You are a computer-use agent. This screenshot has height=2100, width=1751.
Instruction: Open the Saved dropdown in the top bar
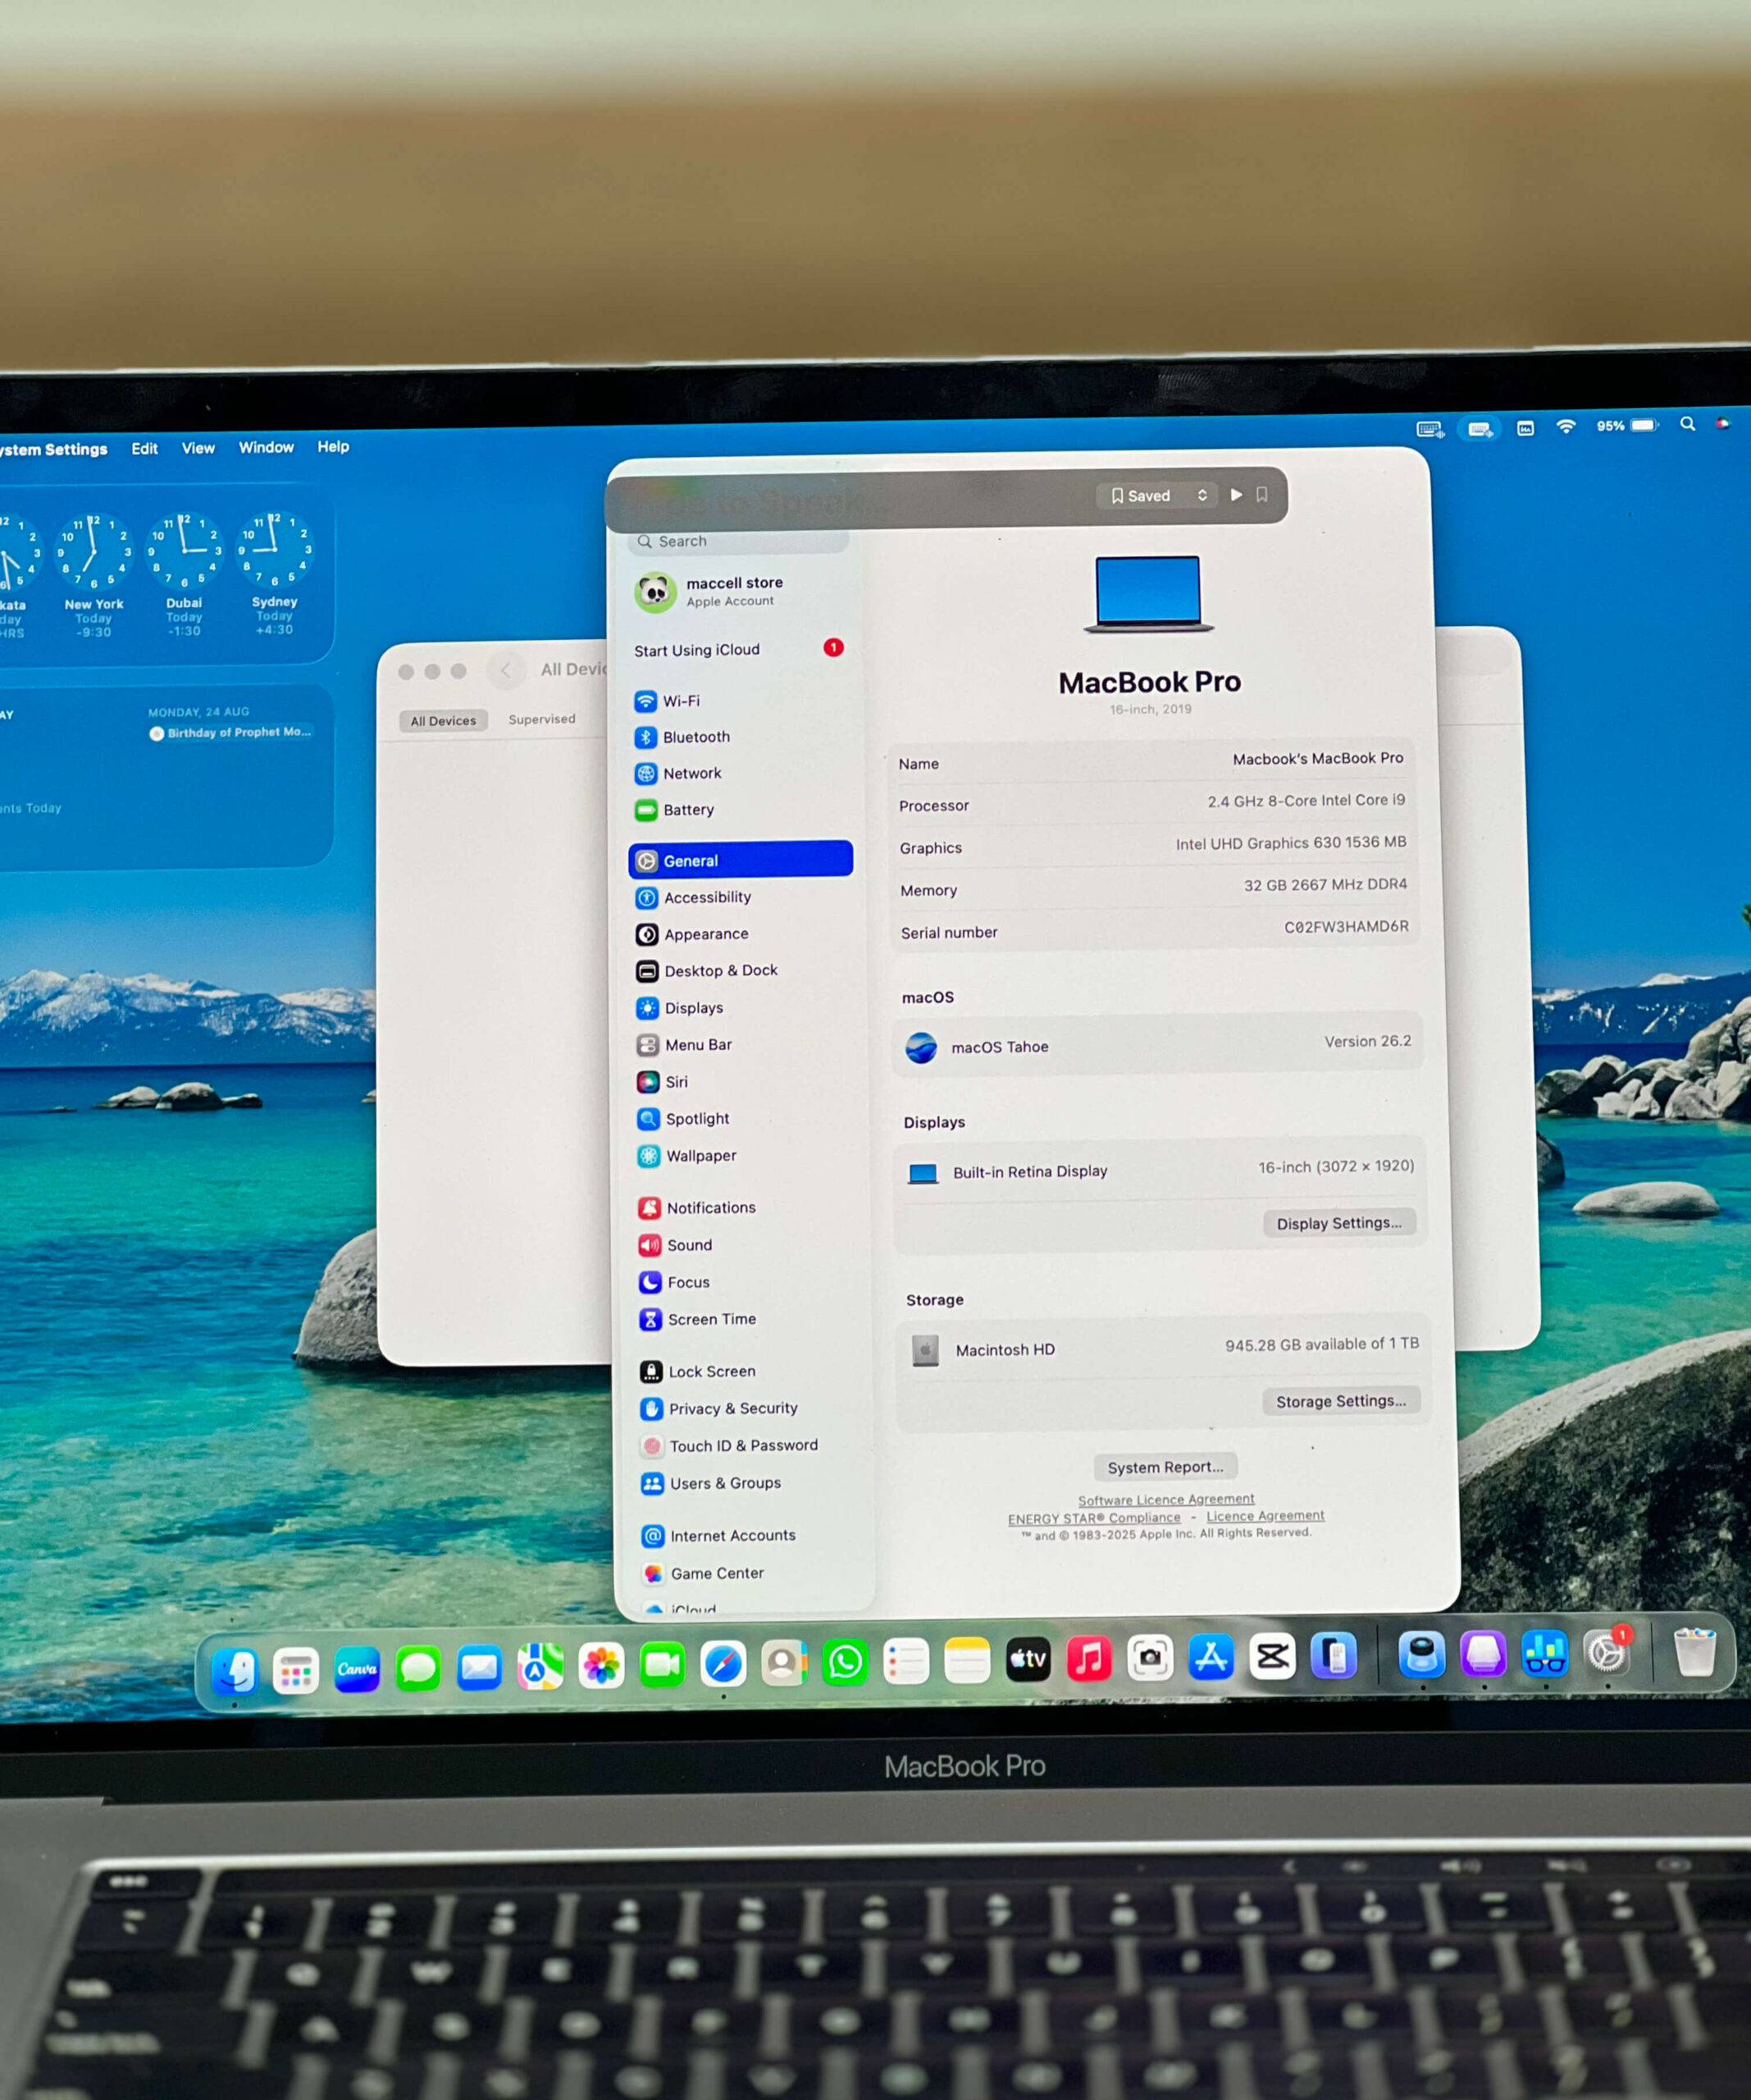pyautogui.click(x=1158, y=495)
